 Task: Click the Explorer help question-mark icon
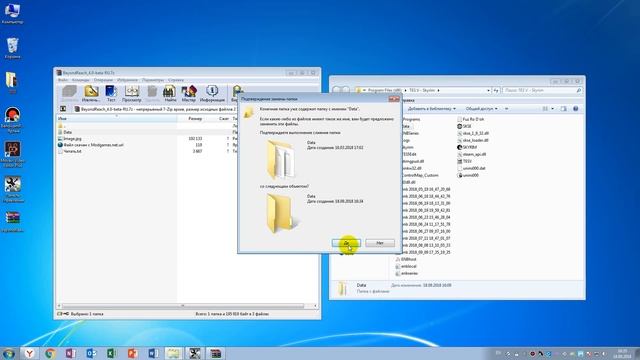pyautogui.click(x=576, y=109)
